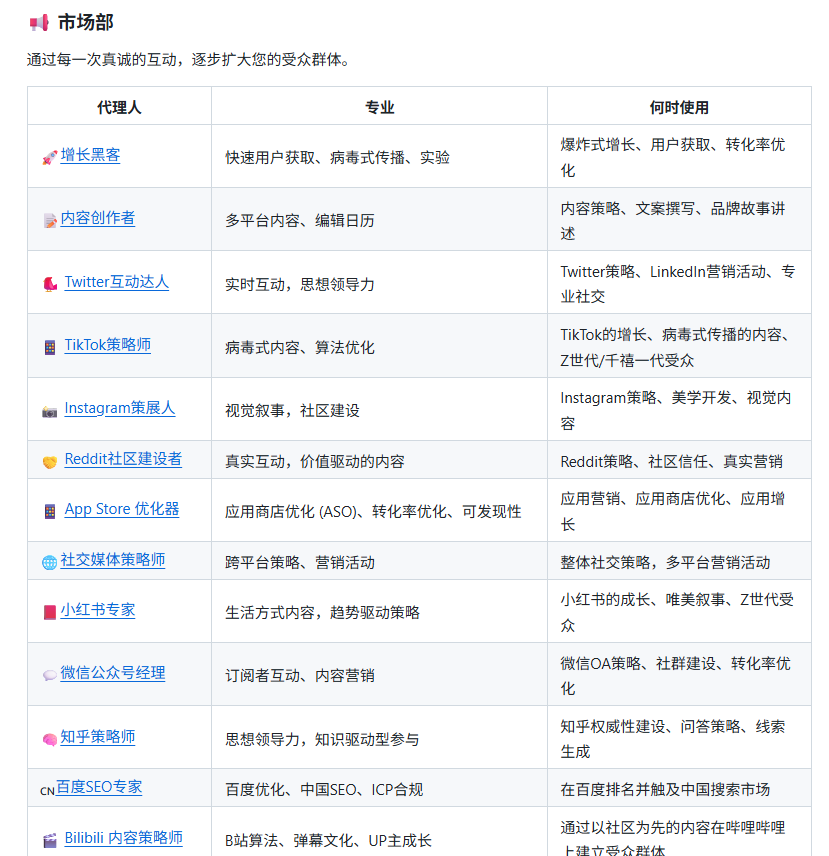This screenshot has width=829, height=856.
Task: Click the globe icon beside 社交媒体策略师
Action: tap(49, 562)
